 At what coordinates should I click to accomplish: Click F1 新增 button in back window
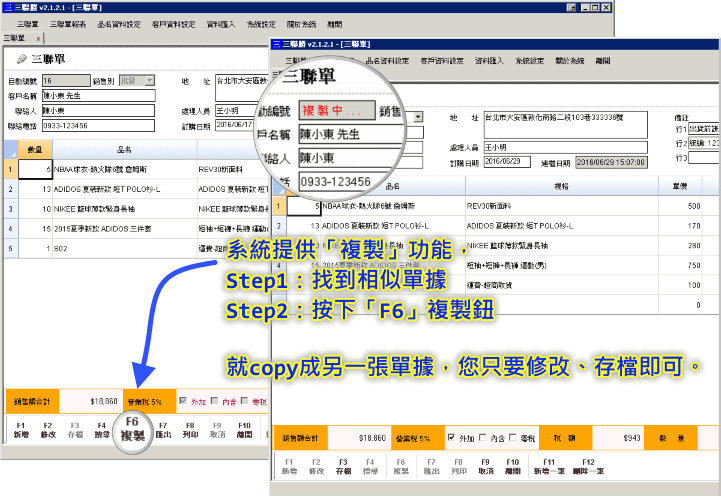(x=21, y=430)
